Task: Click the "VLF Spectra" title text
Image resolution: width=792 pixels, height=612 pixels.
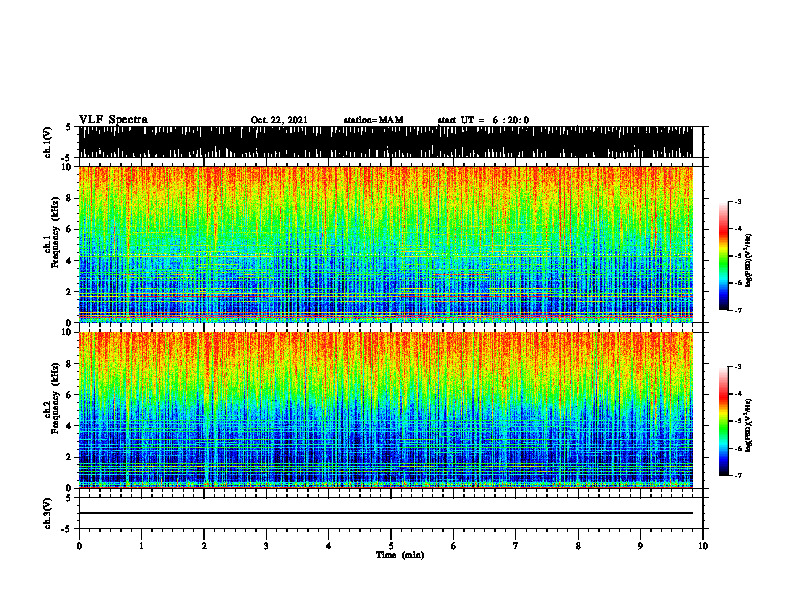Action: click(x=113, y=120)
